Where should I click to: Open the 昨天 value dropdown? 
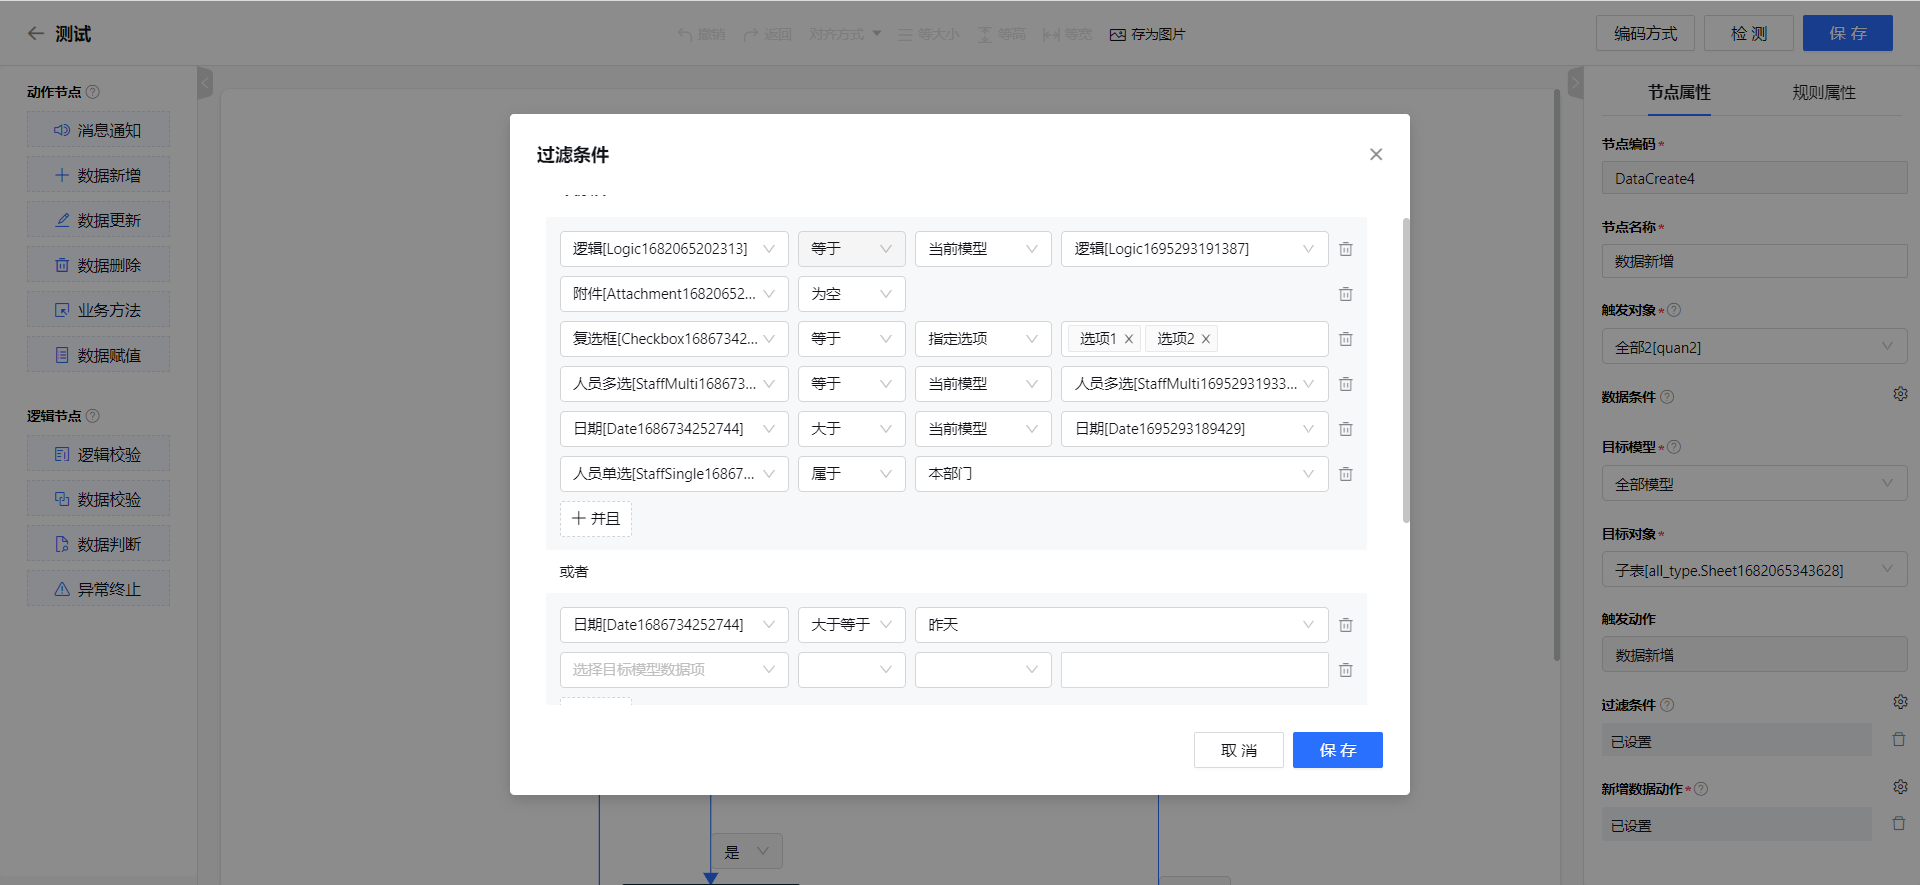[1122, 625]
